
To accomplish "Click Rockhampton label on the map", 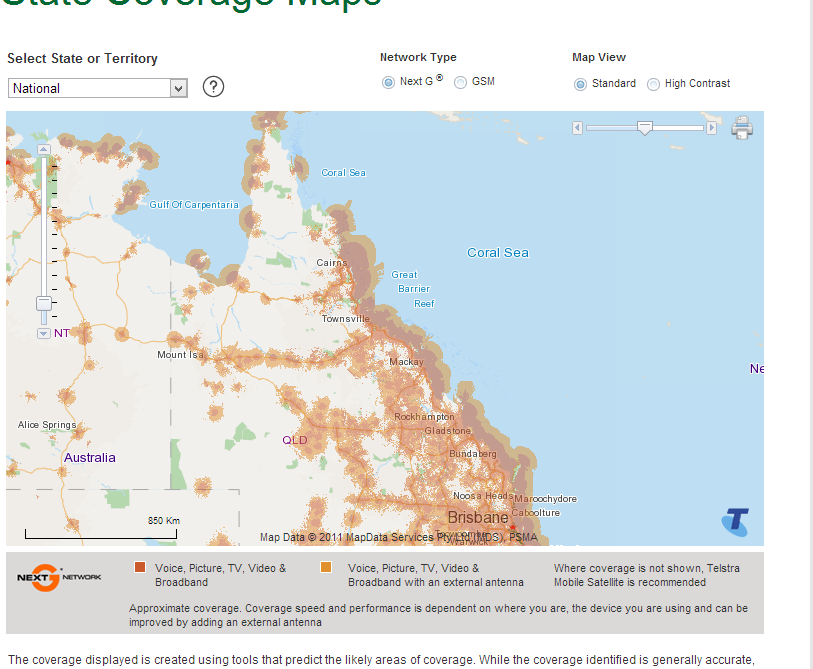I will (424, 417).
